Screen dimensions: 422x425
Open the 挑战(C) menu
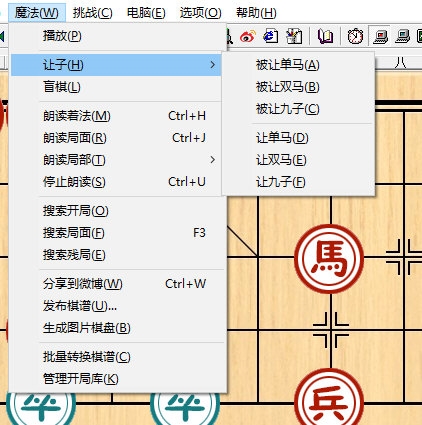93,13
